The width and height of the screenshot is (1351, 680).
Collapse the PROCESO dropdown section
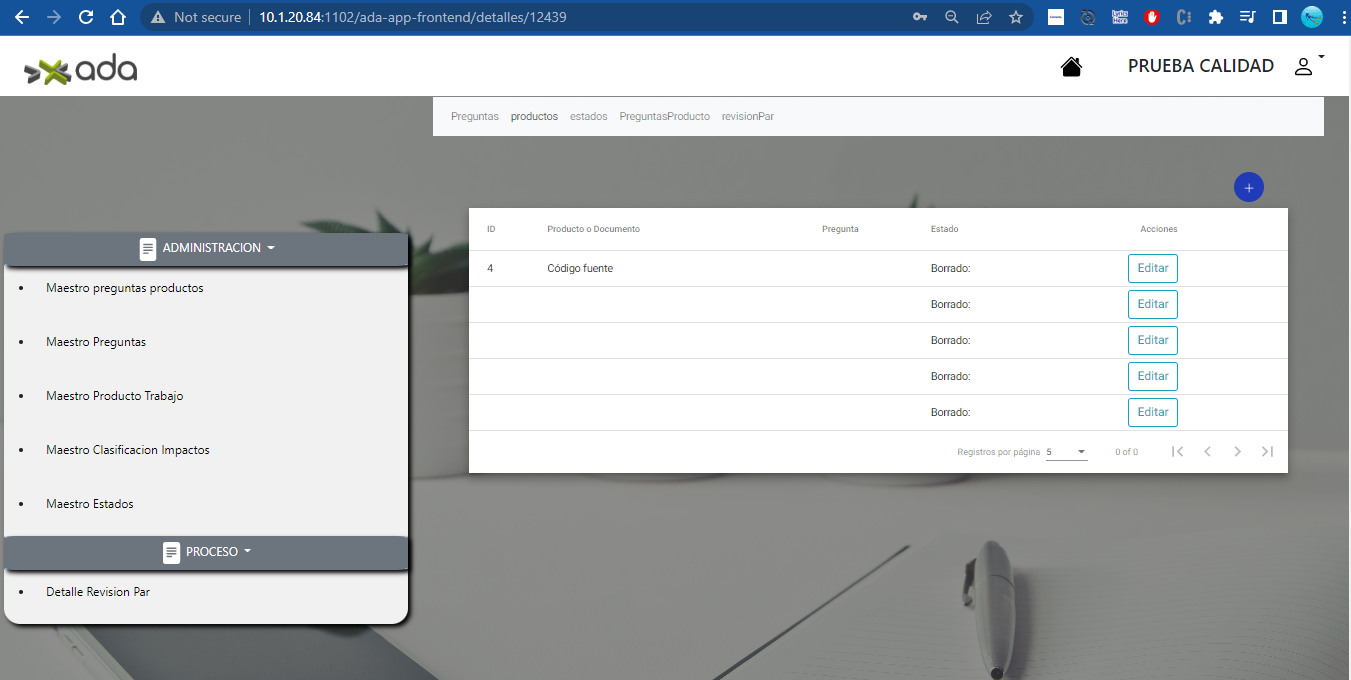click(207, 552)
